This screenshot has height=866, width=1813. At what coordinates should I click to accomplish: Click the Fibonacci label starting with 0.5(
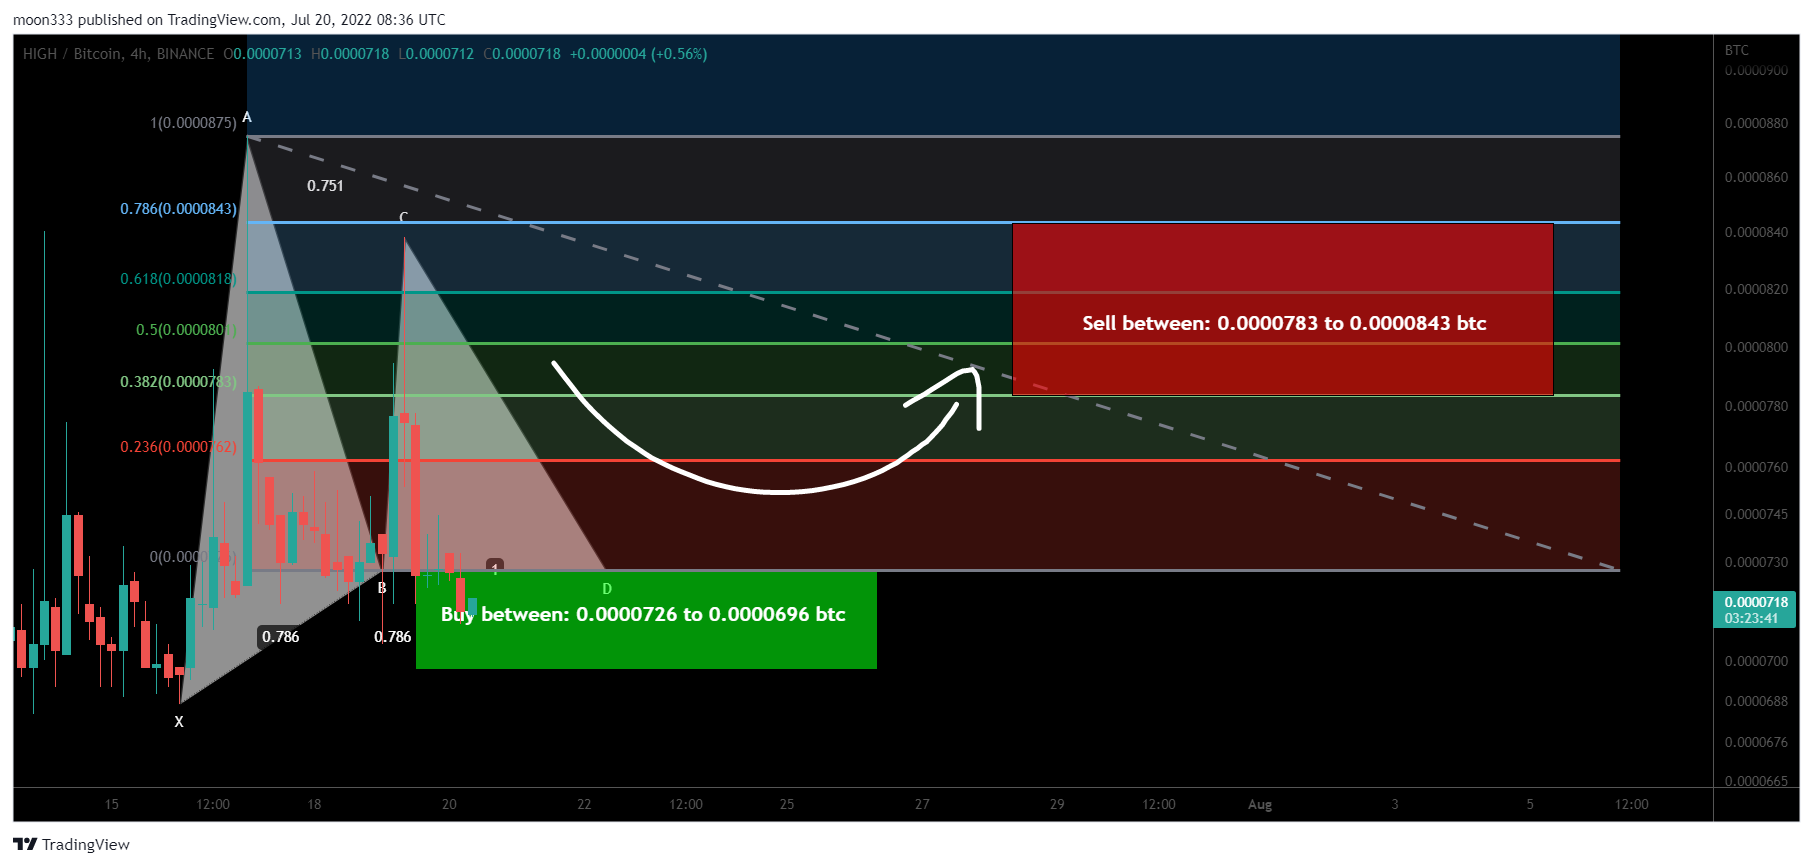coord(186,330)
